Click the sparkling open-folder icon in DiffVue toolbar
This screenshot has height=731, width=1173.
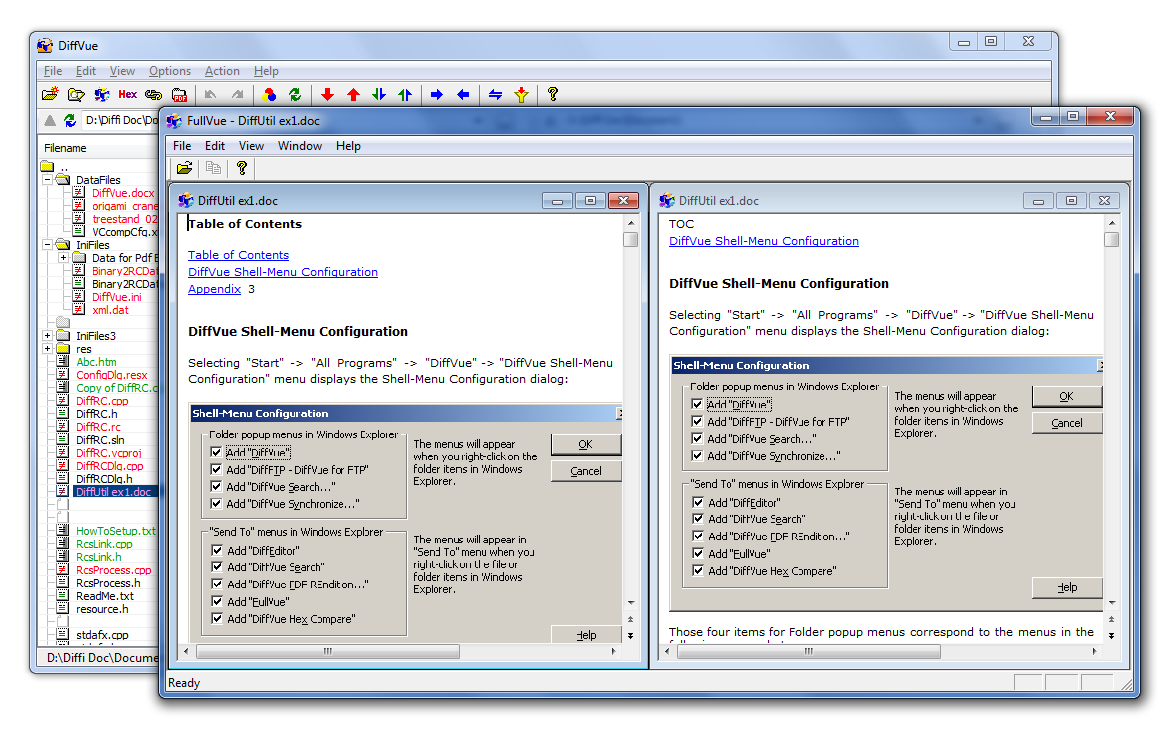pos(50,94)
